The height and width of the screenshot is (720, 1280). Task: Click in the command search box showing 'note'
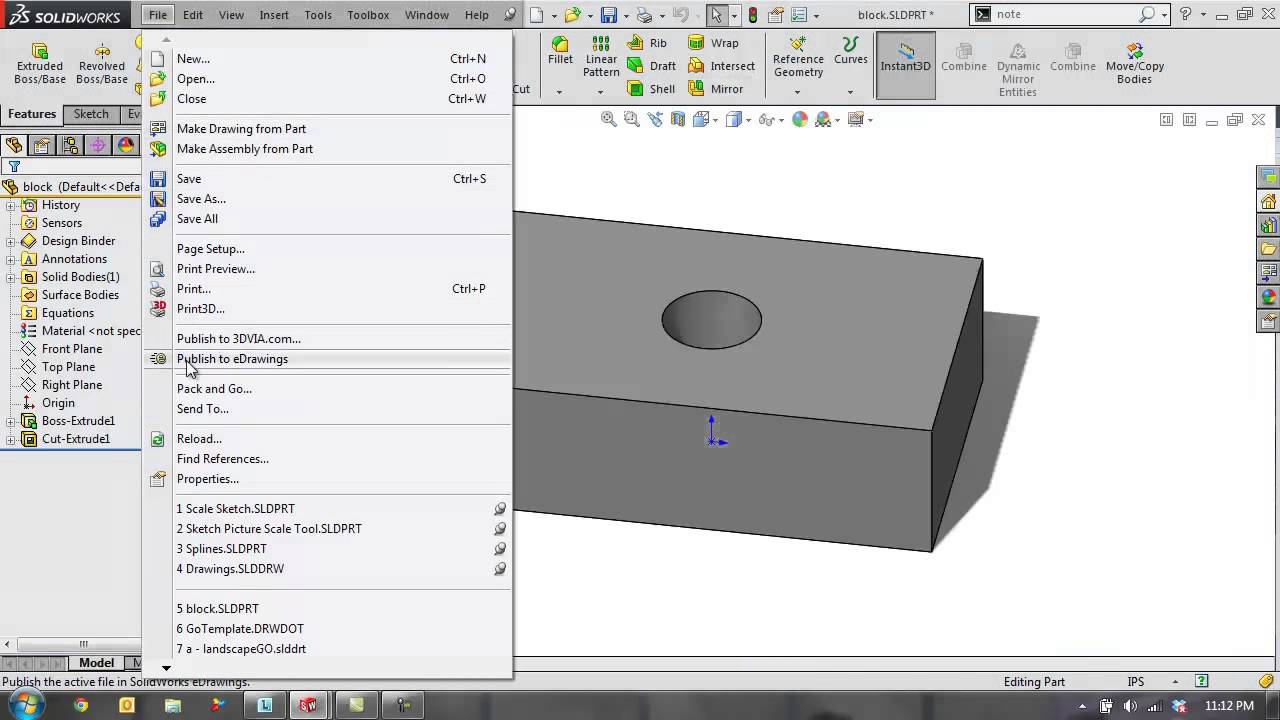click(1064, 15)
